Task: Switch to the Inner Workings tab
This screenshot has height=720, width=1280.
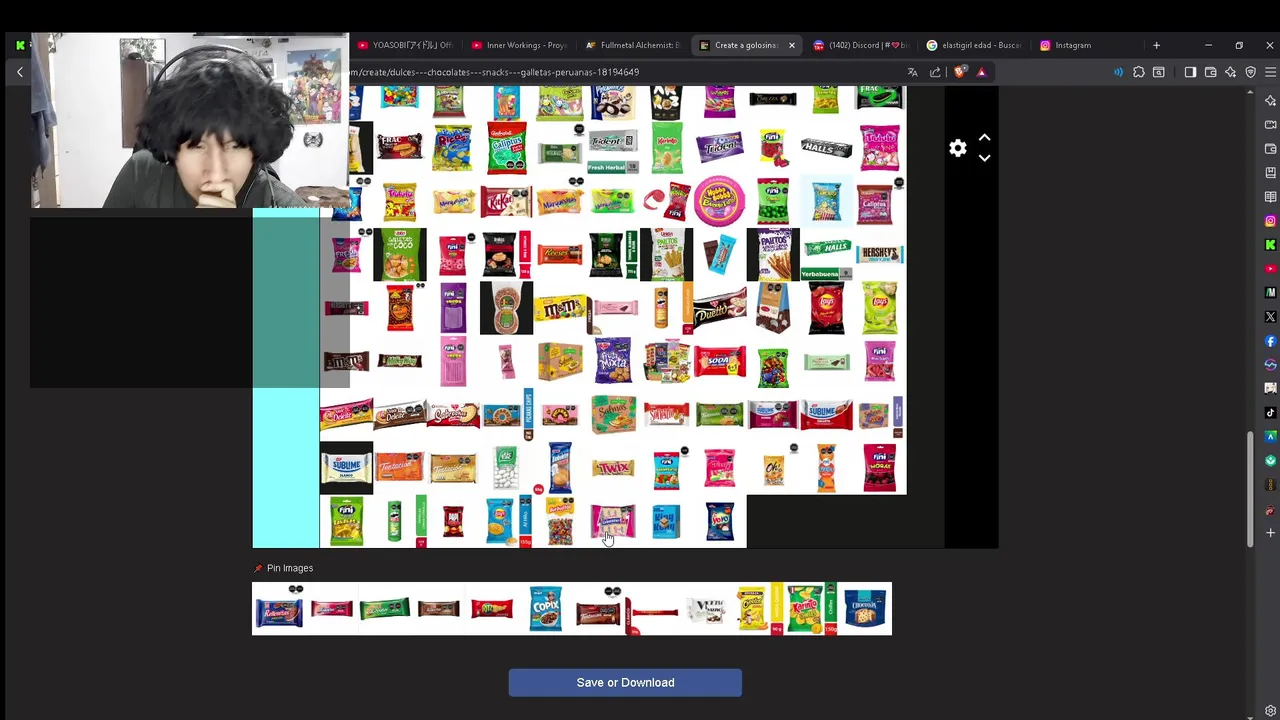Action: 520,45
